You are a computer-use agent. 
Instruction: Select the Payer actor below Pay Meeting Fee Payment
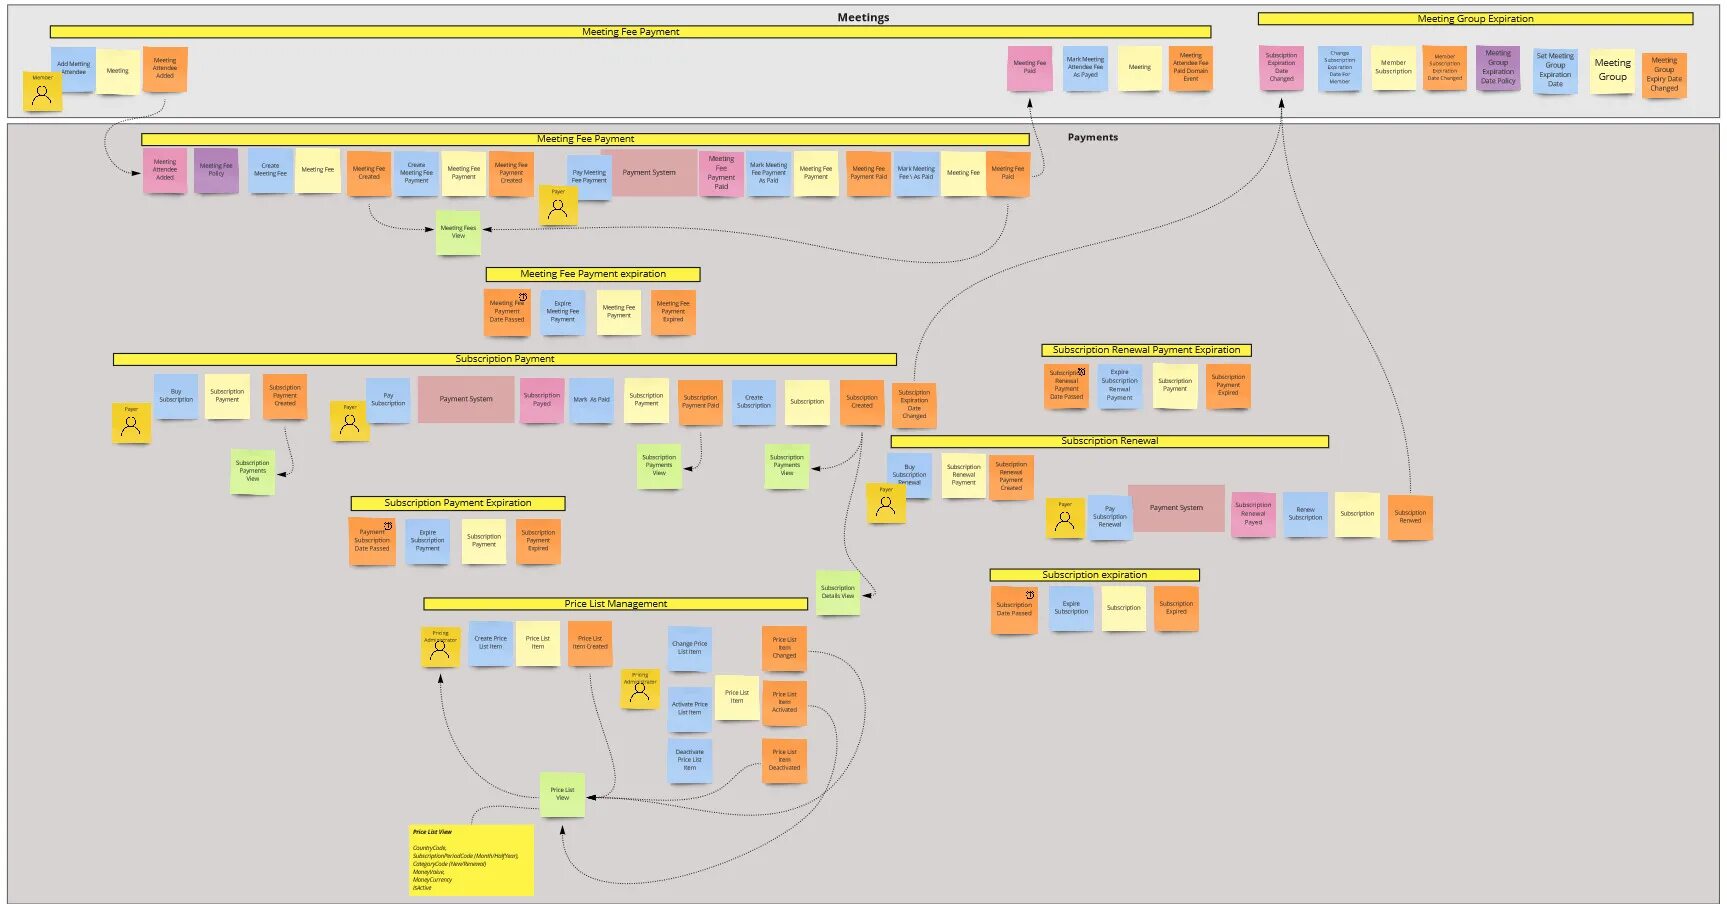coord(558,205)
